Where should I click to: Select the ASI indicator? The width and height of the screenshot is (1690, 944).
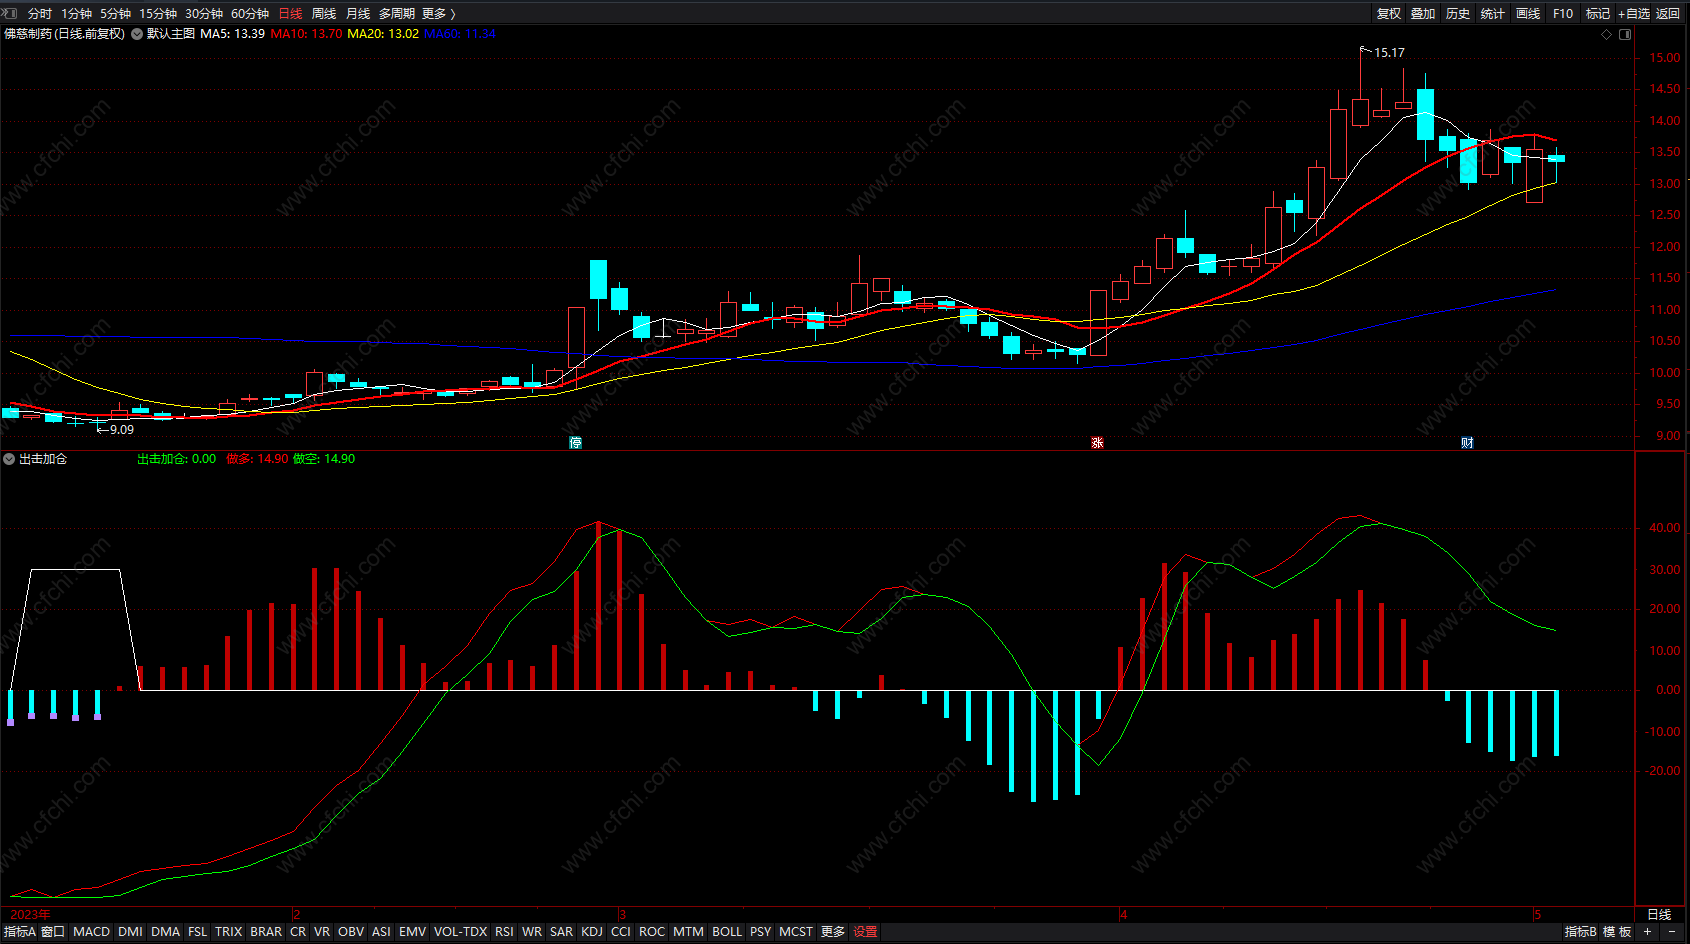(x=381, y=932)
